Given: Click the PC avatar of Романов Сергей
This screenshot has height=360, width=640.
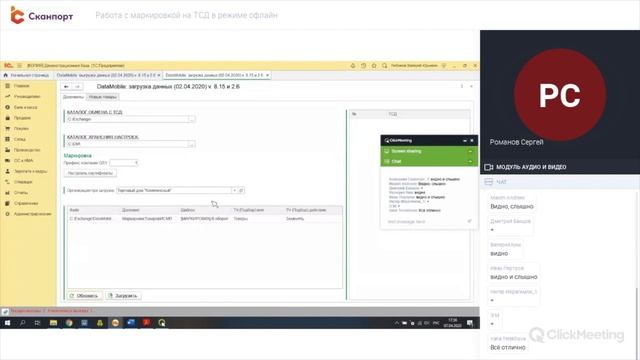Looking at the screenshot, I should click(x=560, y=95).
